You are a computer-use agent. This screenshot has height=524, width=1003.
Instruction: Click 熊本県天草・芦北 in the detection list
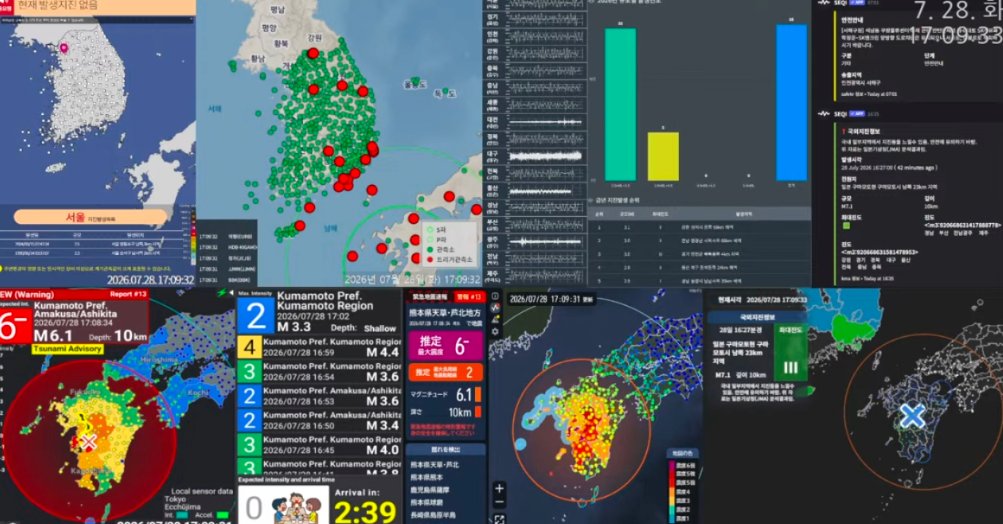coord(434,464)
